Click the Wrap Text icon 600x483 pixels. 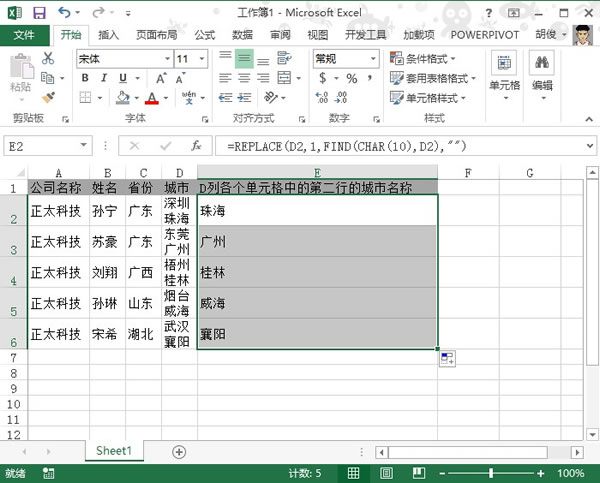point(284,58)
